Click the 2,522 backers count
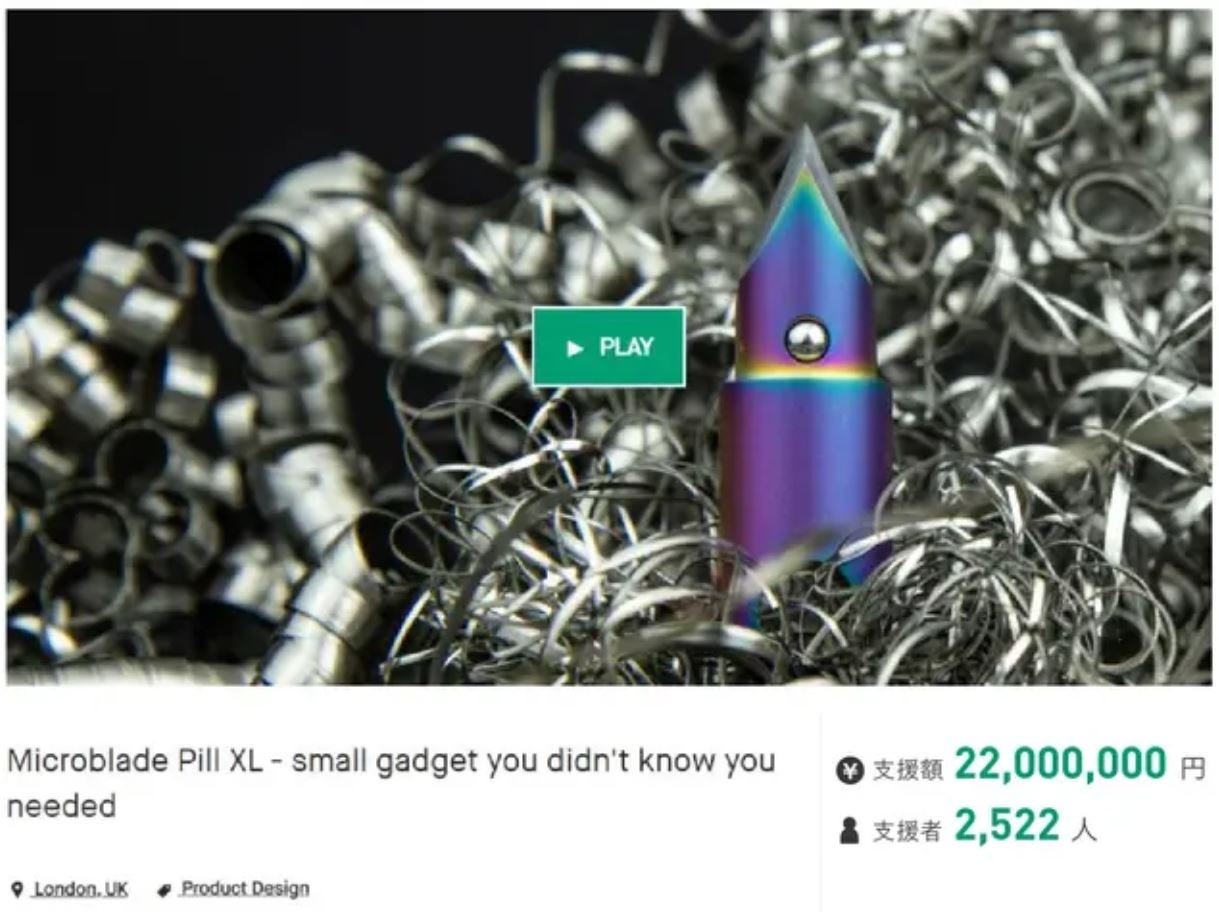 [1007, 826]
